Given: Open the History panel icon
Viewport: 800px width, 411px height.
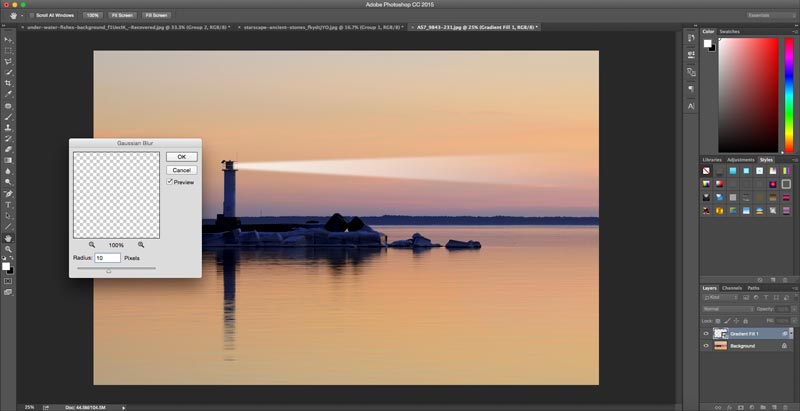Looking at the screenshot, I should coord(691,38).
